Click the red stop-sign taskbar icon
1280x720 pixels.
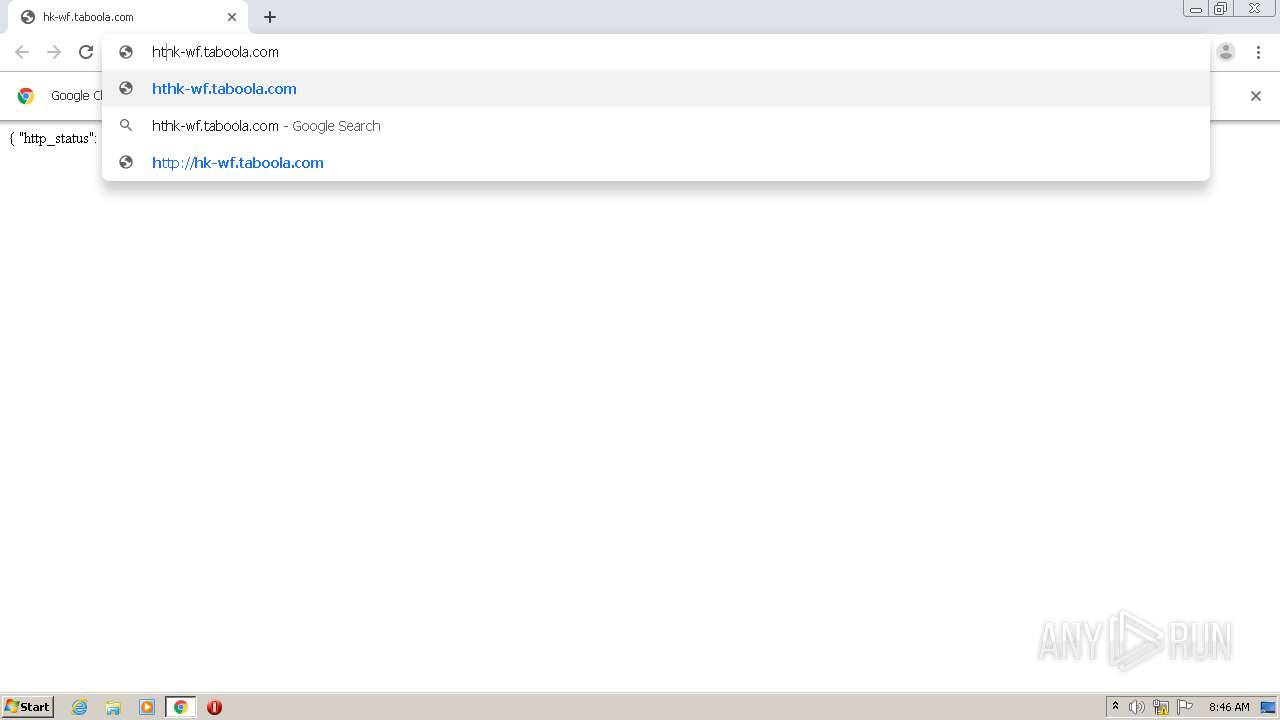pyautogui.click(x=214, y=707)
